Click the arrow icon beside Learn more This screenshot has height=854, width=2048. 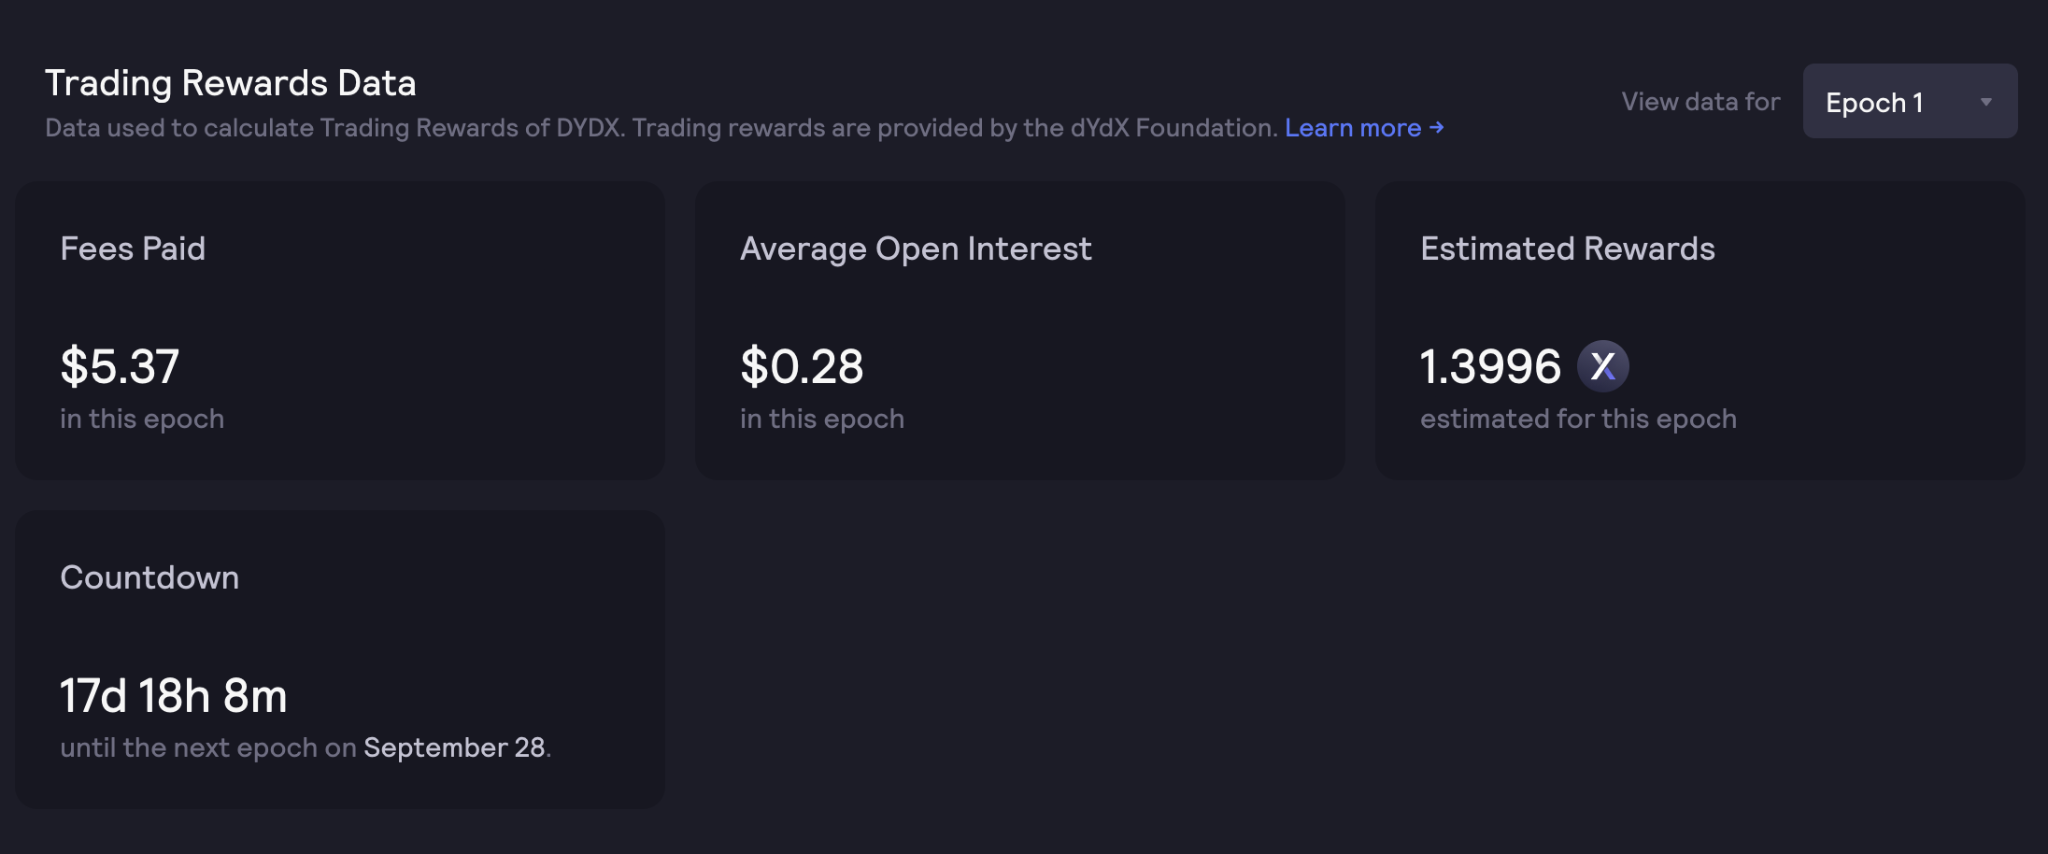tap(1437, 128)
